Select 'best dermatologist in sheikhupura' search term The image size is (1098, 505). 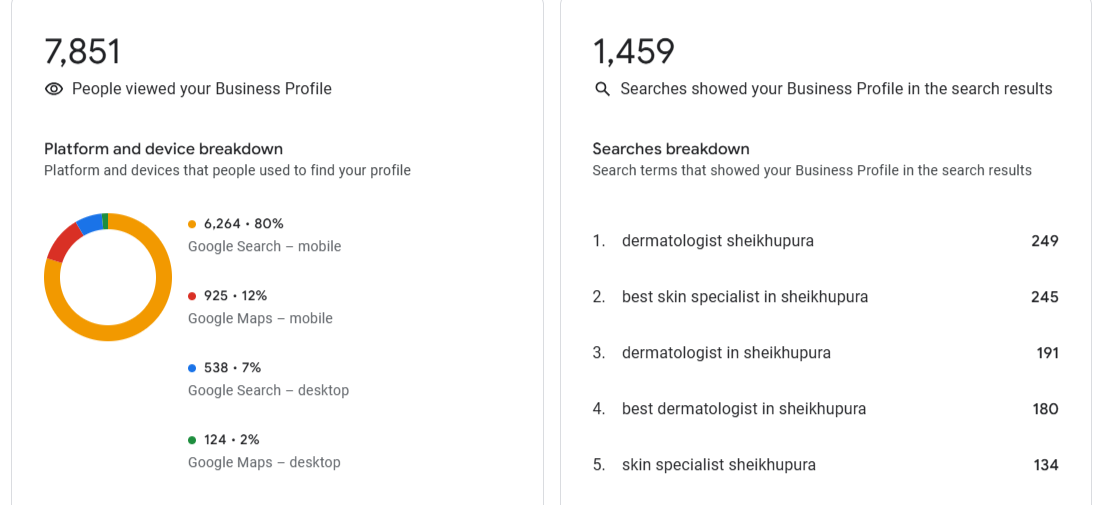(743, 409)
